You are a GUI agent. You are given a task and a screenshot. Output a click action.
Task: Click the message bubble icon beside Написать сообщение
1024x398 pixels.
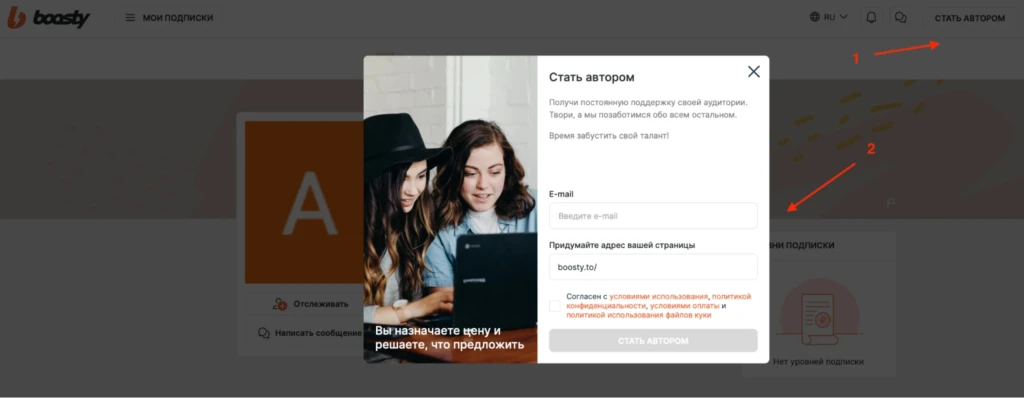(x=264, y=333)
